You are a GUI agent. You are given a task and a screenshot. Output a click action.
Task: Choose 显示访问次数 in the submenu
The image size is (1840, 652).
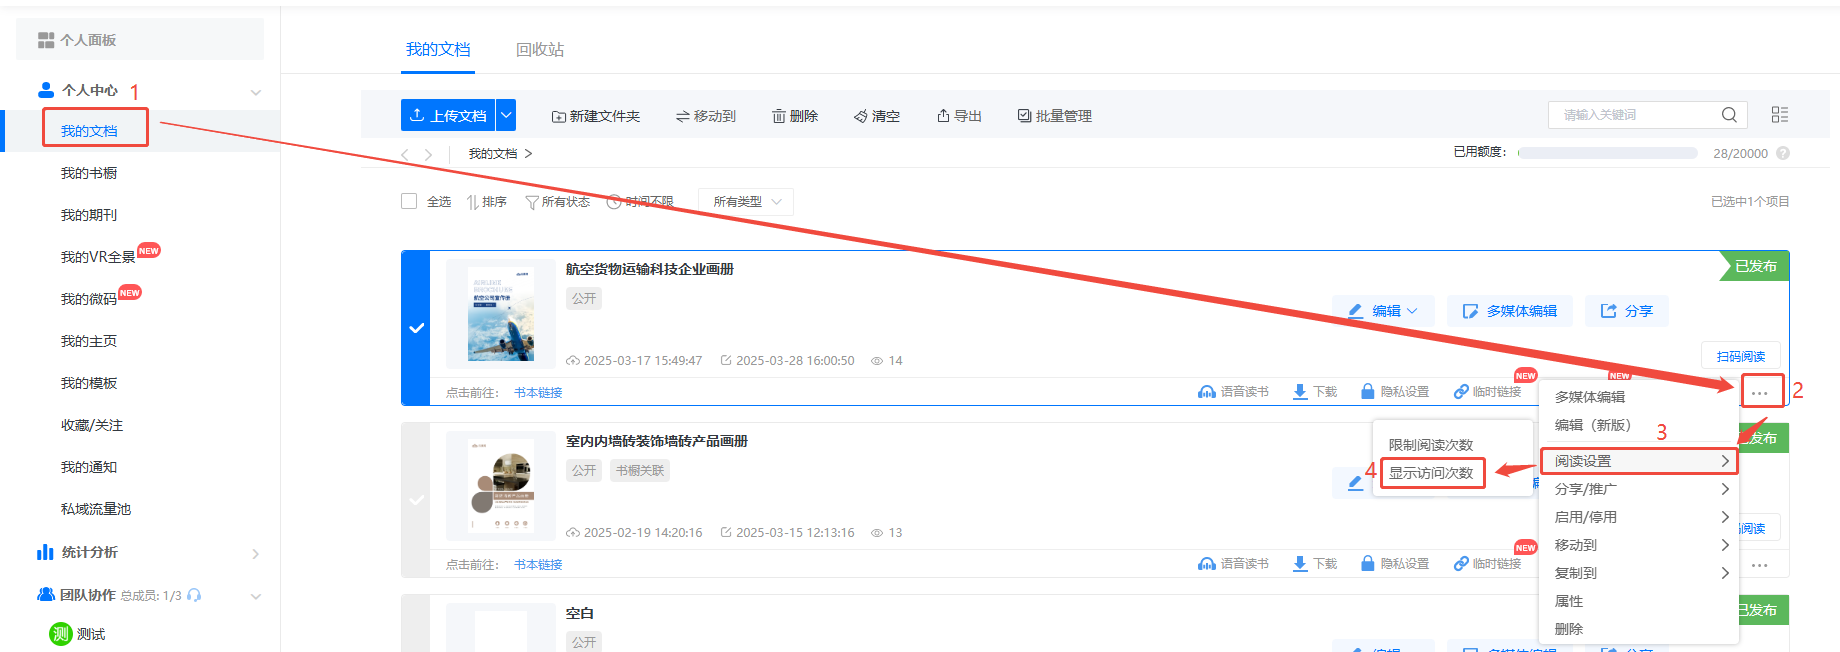(x=1431, y=473)
